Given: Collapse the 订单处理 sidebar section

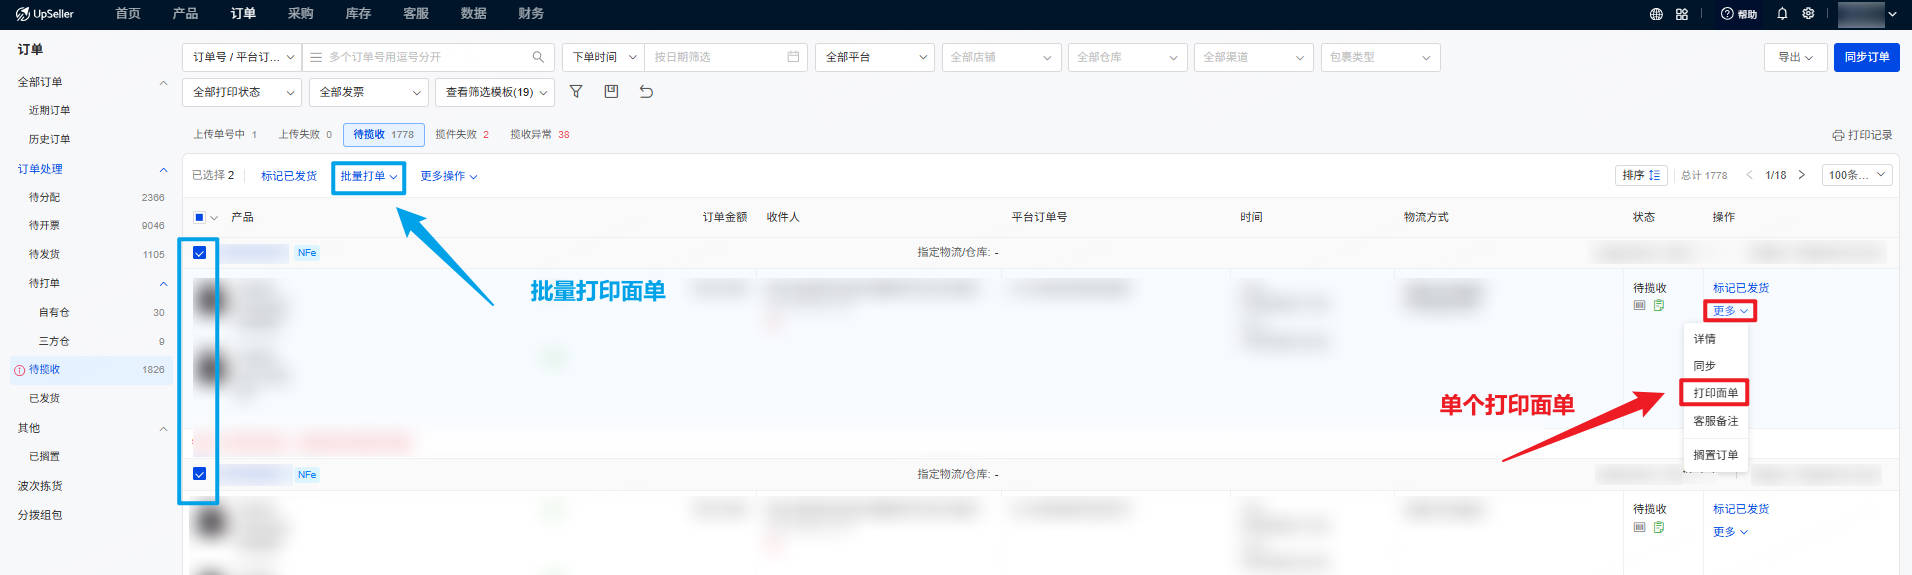Looking at the screenshot, I should pos(163,169).
